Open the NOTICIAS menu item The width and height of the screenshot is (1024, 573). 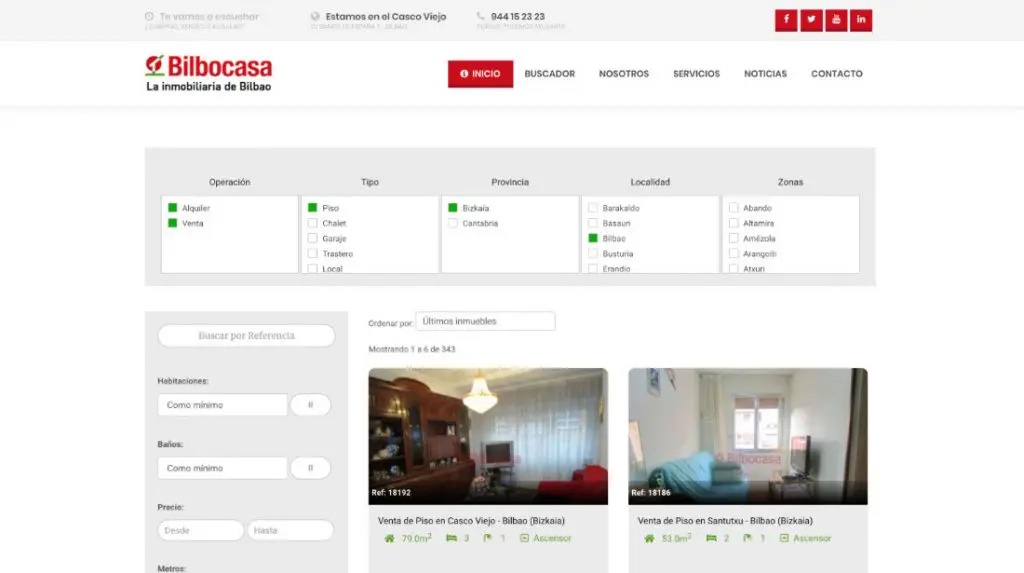click(765, 74)
